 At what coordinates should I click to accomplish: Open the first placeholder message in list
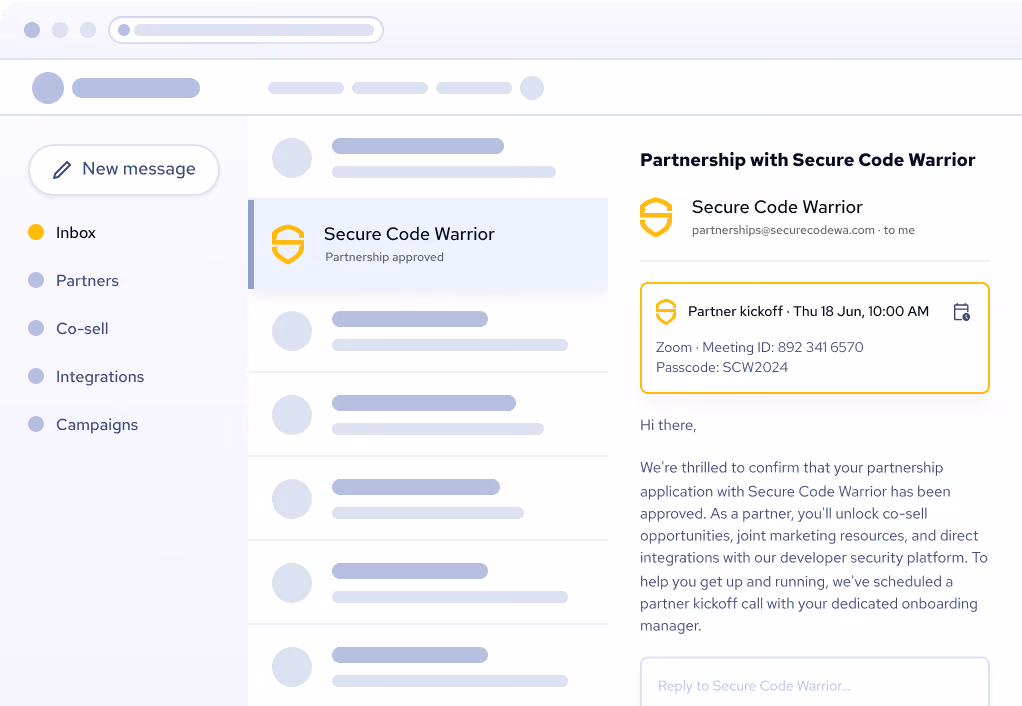point(428,158)
